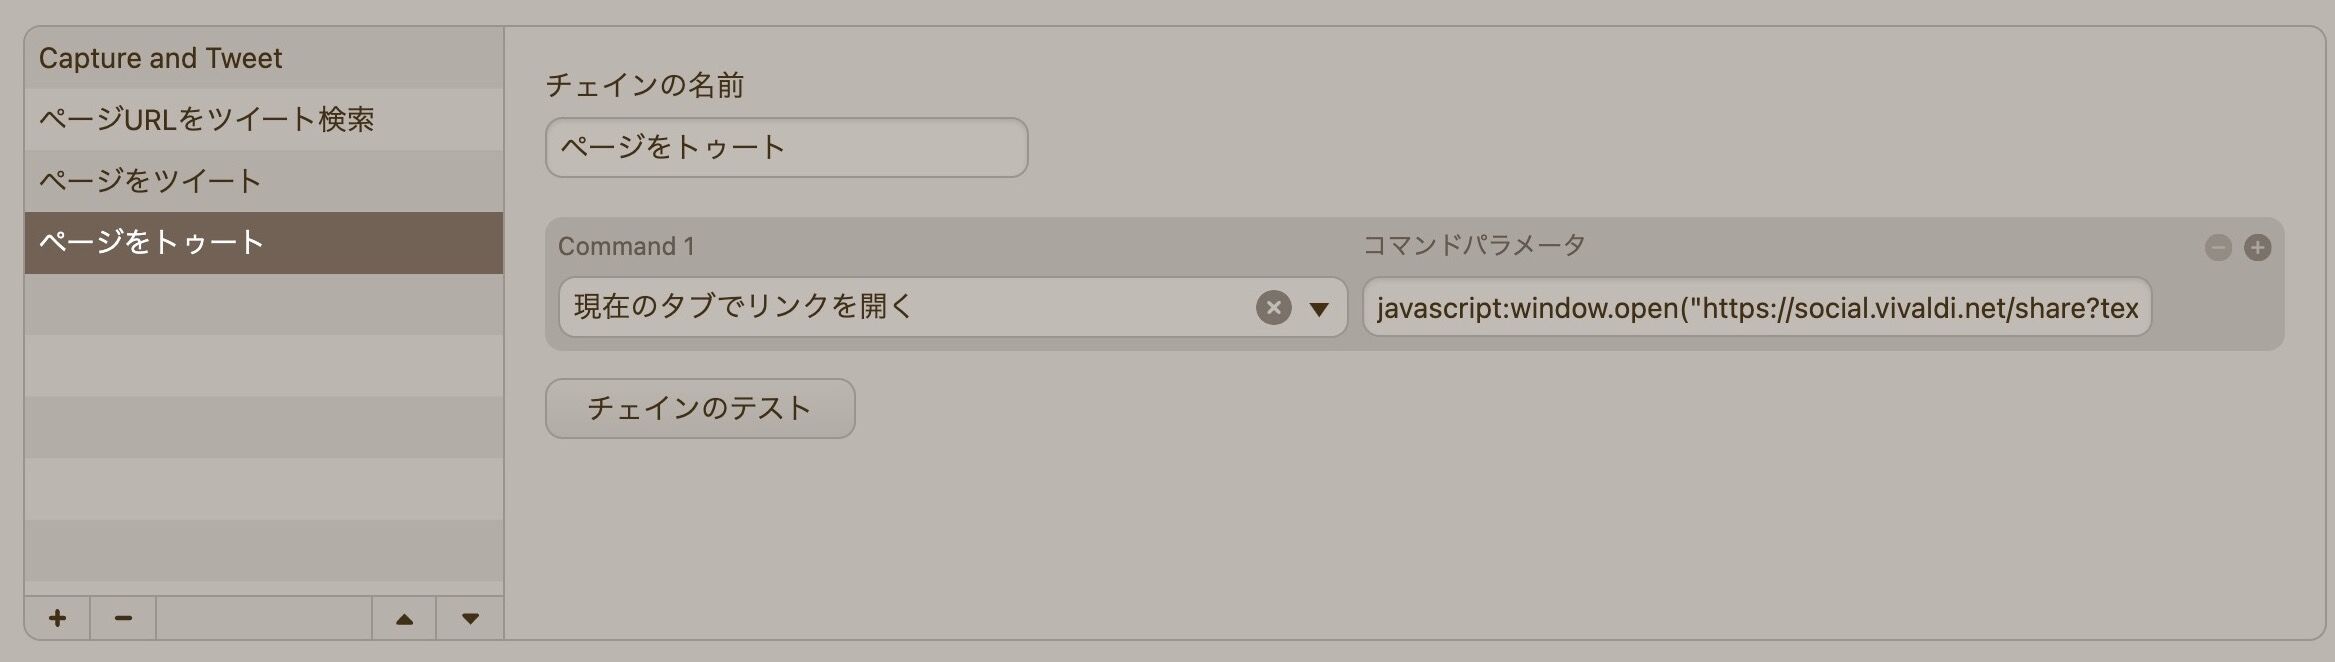This screenshot has height=662, width=2335.
Task: Select the highlighted ページをトゥート chain
Action: [x=264, y=243]
